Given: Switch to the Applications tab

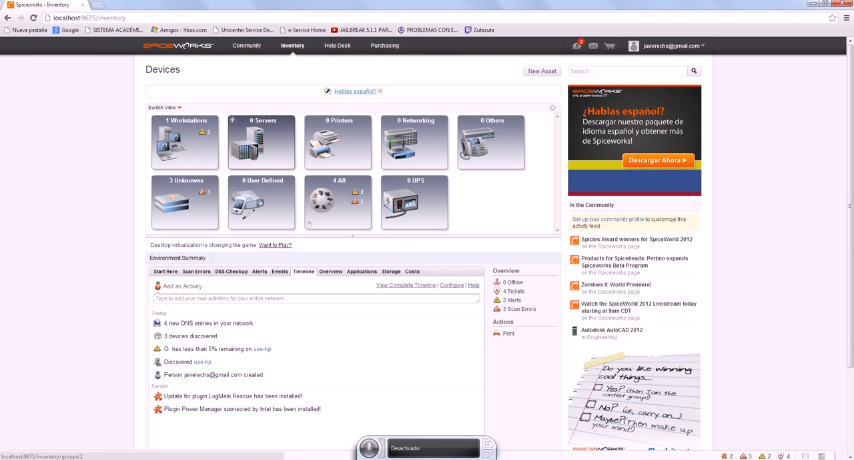Looking at the screenshot, I should [x=361, y=271].
